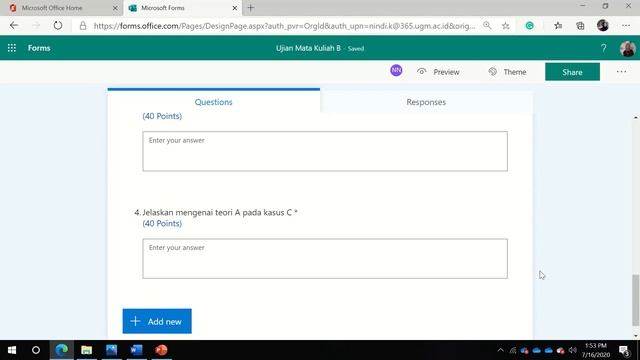This screenshot has height=360, width=640.
Task: Click the browser address bar URL
Action: click(x=284, y=26)
